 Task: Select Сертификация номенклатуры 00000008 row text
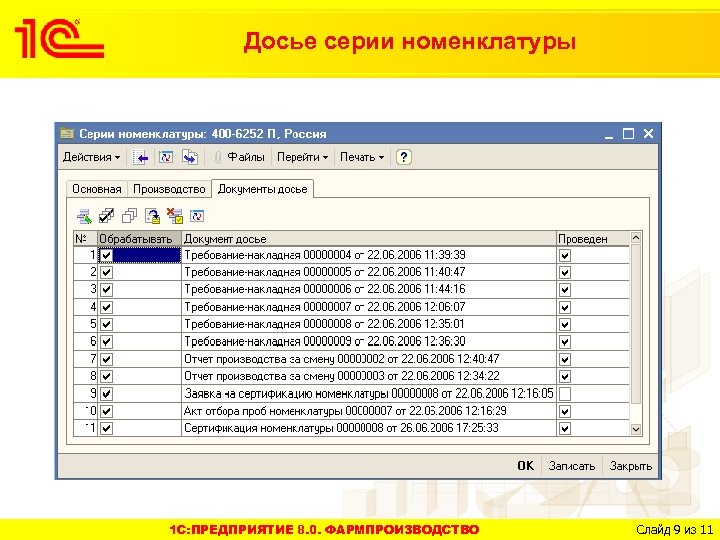pyautogui.click(x=341, y=428)
